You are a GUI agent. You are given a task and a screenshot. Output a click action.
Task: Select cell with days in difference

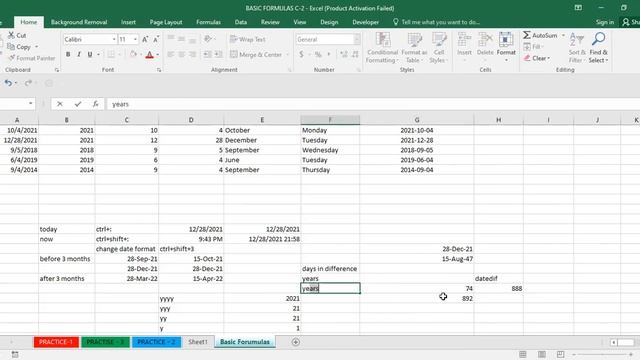point(330,269)
